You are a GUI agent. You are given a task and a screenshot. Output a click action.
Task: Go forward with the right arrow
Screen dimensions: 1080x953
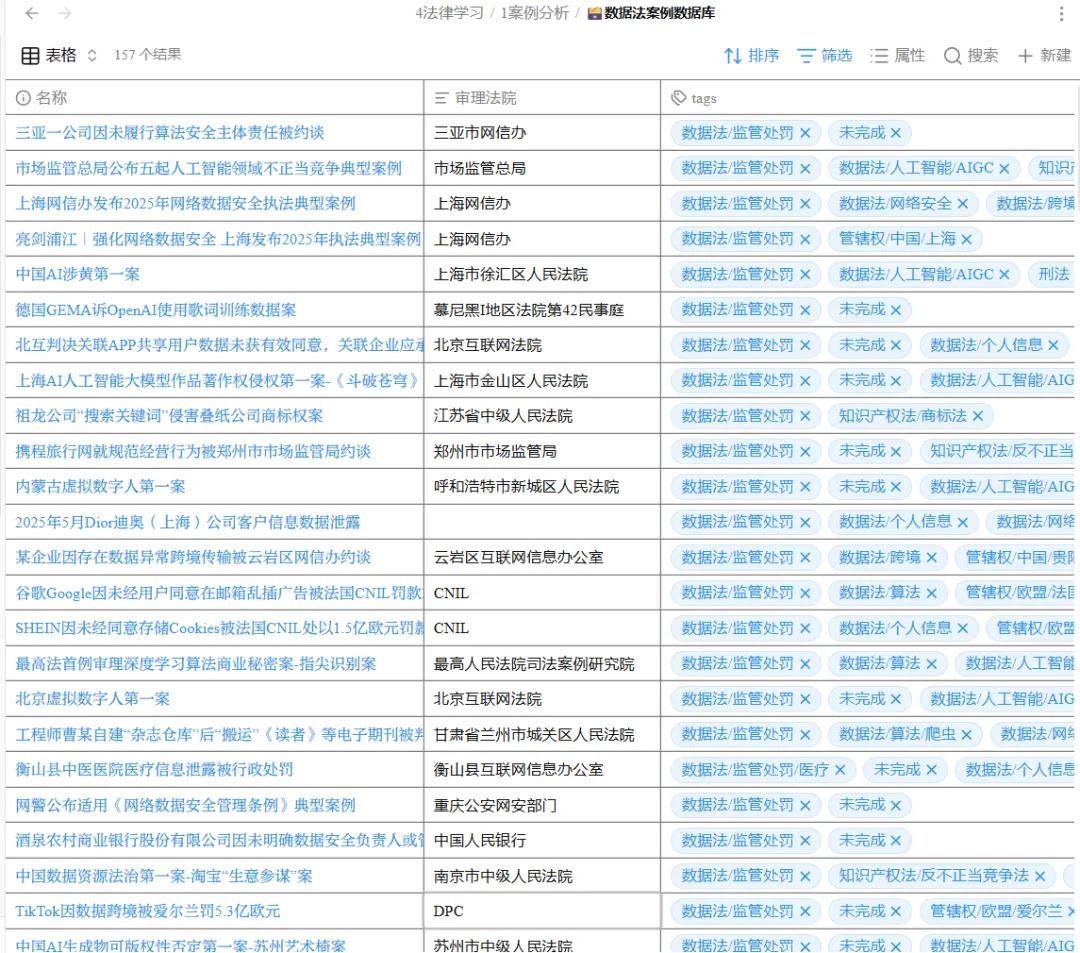pyautogui.click(x=65, y=13)
